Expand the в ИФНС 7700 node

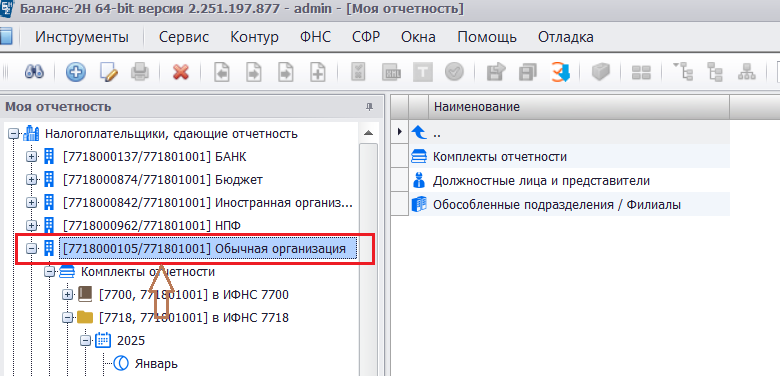[x=67, y=295]
